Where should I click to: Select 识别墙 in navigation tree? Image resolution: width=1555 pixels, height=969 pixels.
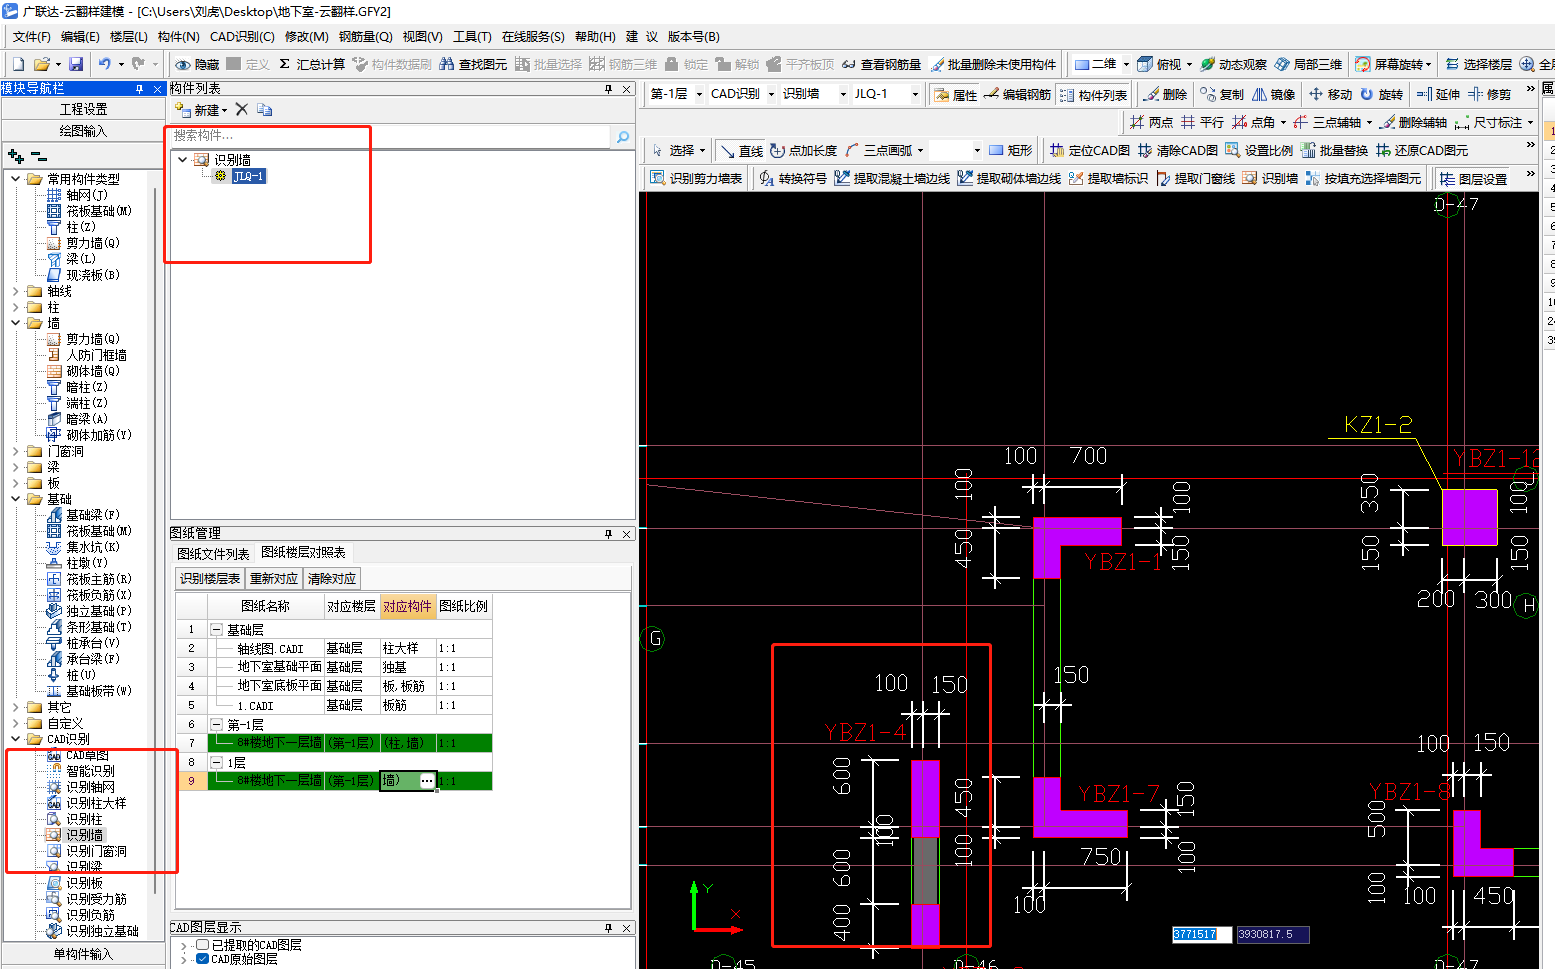click(x=84, y=835)
